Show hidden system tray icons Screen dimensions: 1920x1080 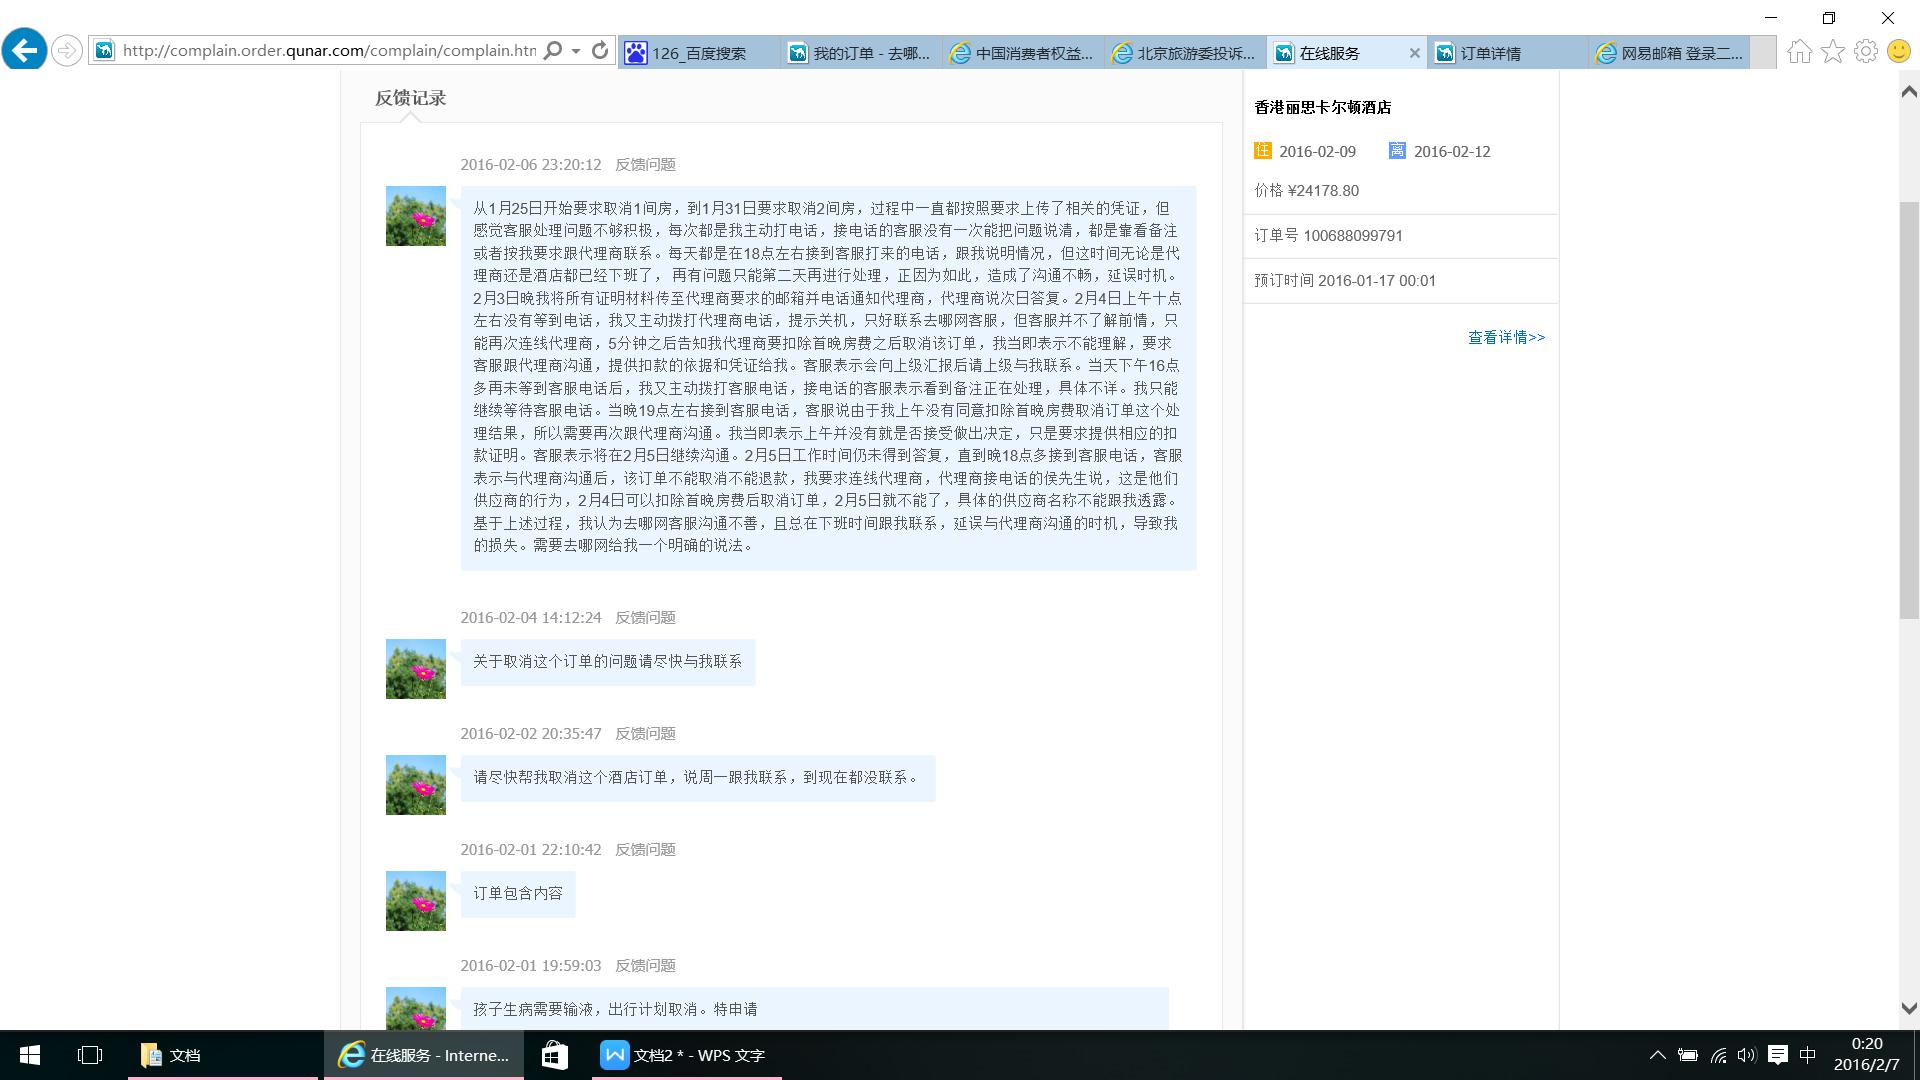point(1657,1055)
